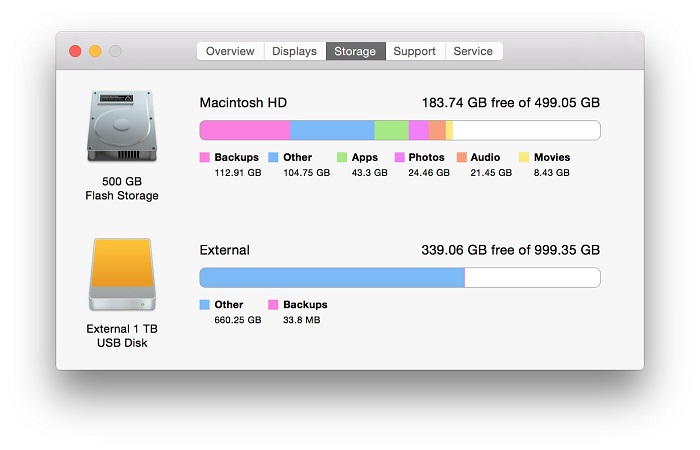Viewport: 700px width, 450px height.
Task: Click the orange Audio legend swatch
Action: point(462,157)
